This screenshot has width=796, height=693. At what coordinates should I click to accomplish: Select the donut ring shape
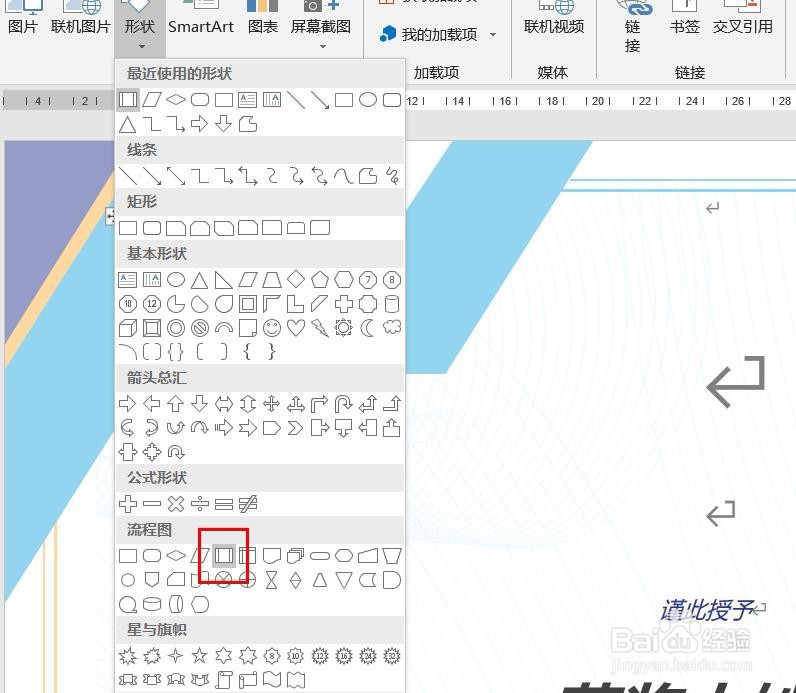(x=176, y=328)
